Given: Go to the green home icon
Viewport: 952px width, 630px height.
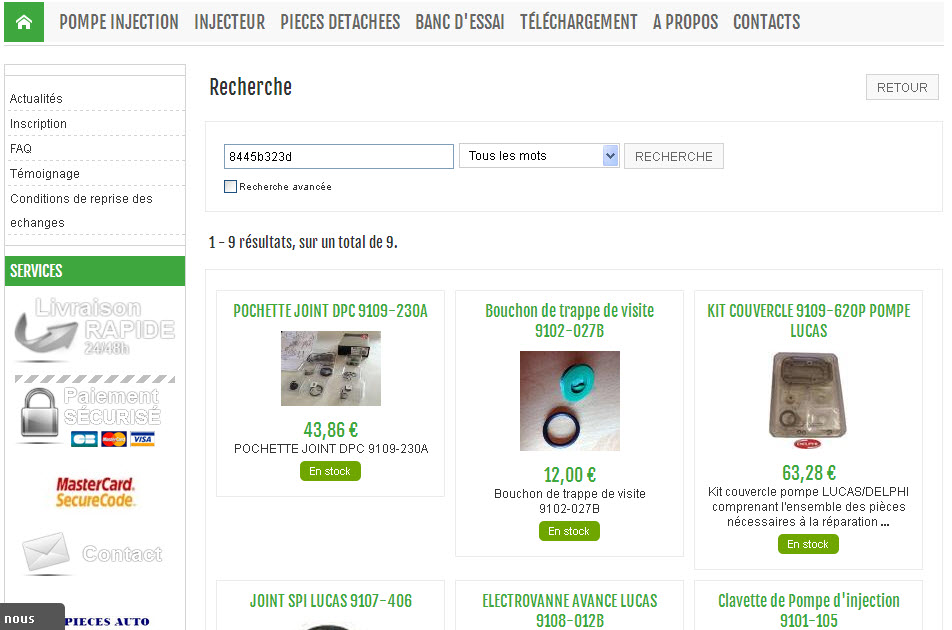Looking at the screenshot, I should (24, 22).
